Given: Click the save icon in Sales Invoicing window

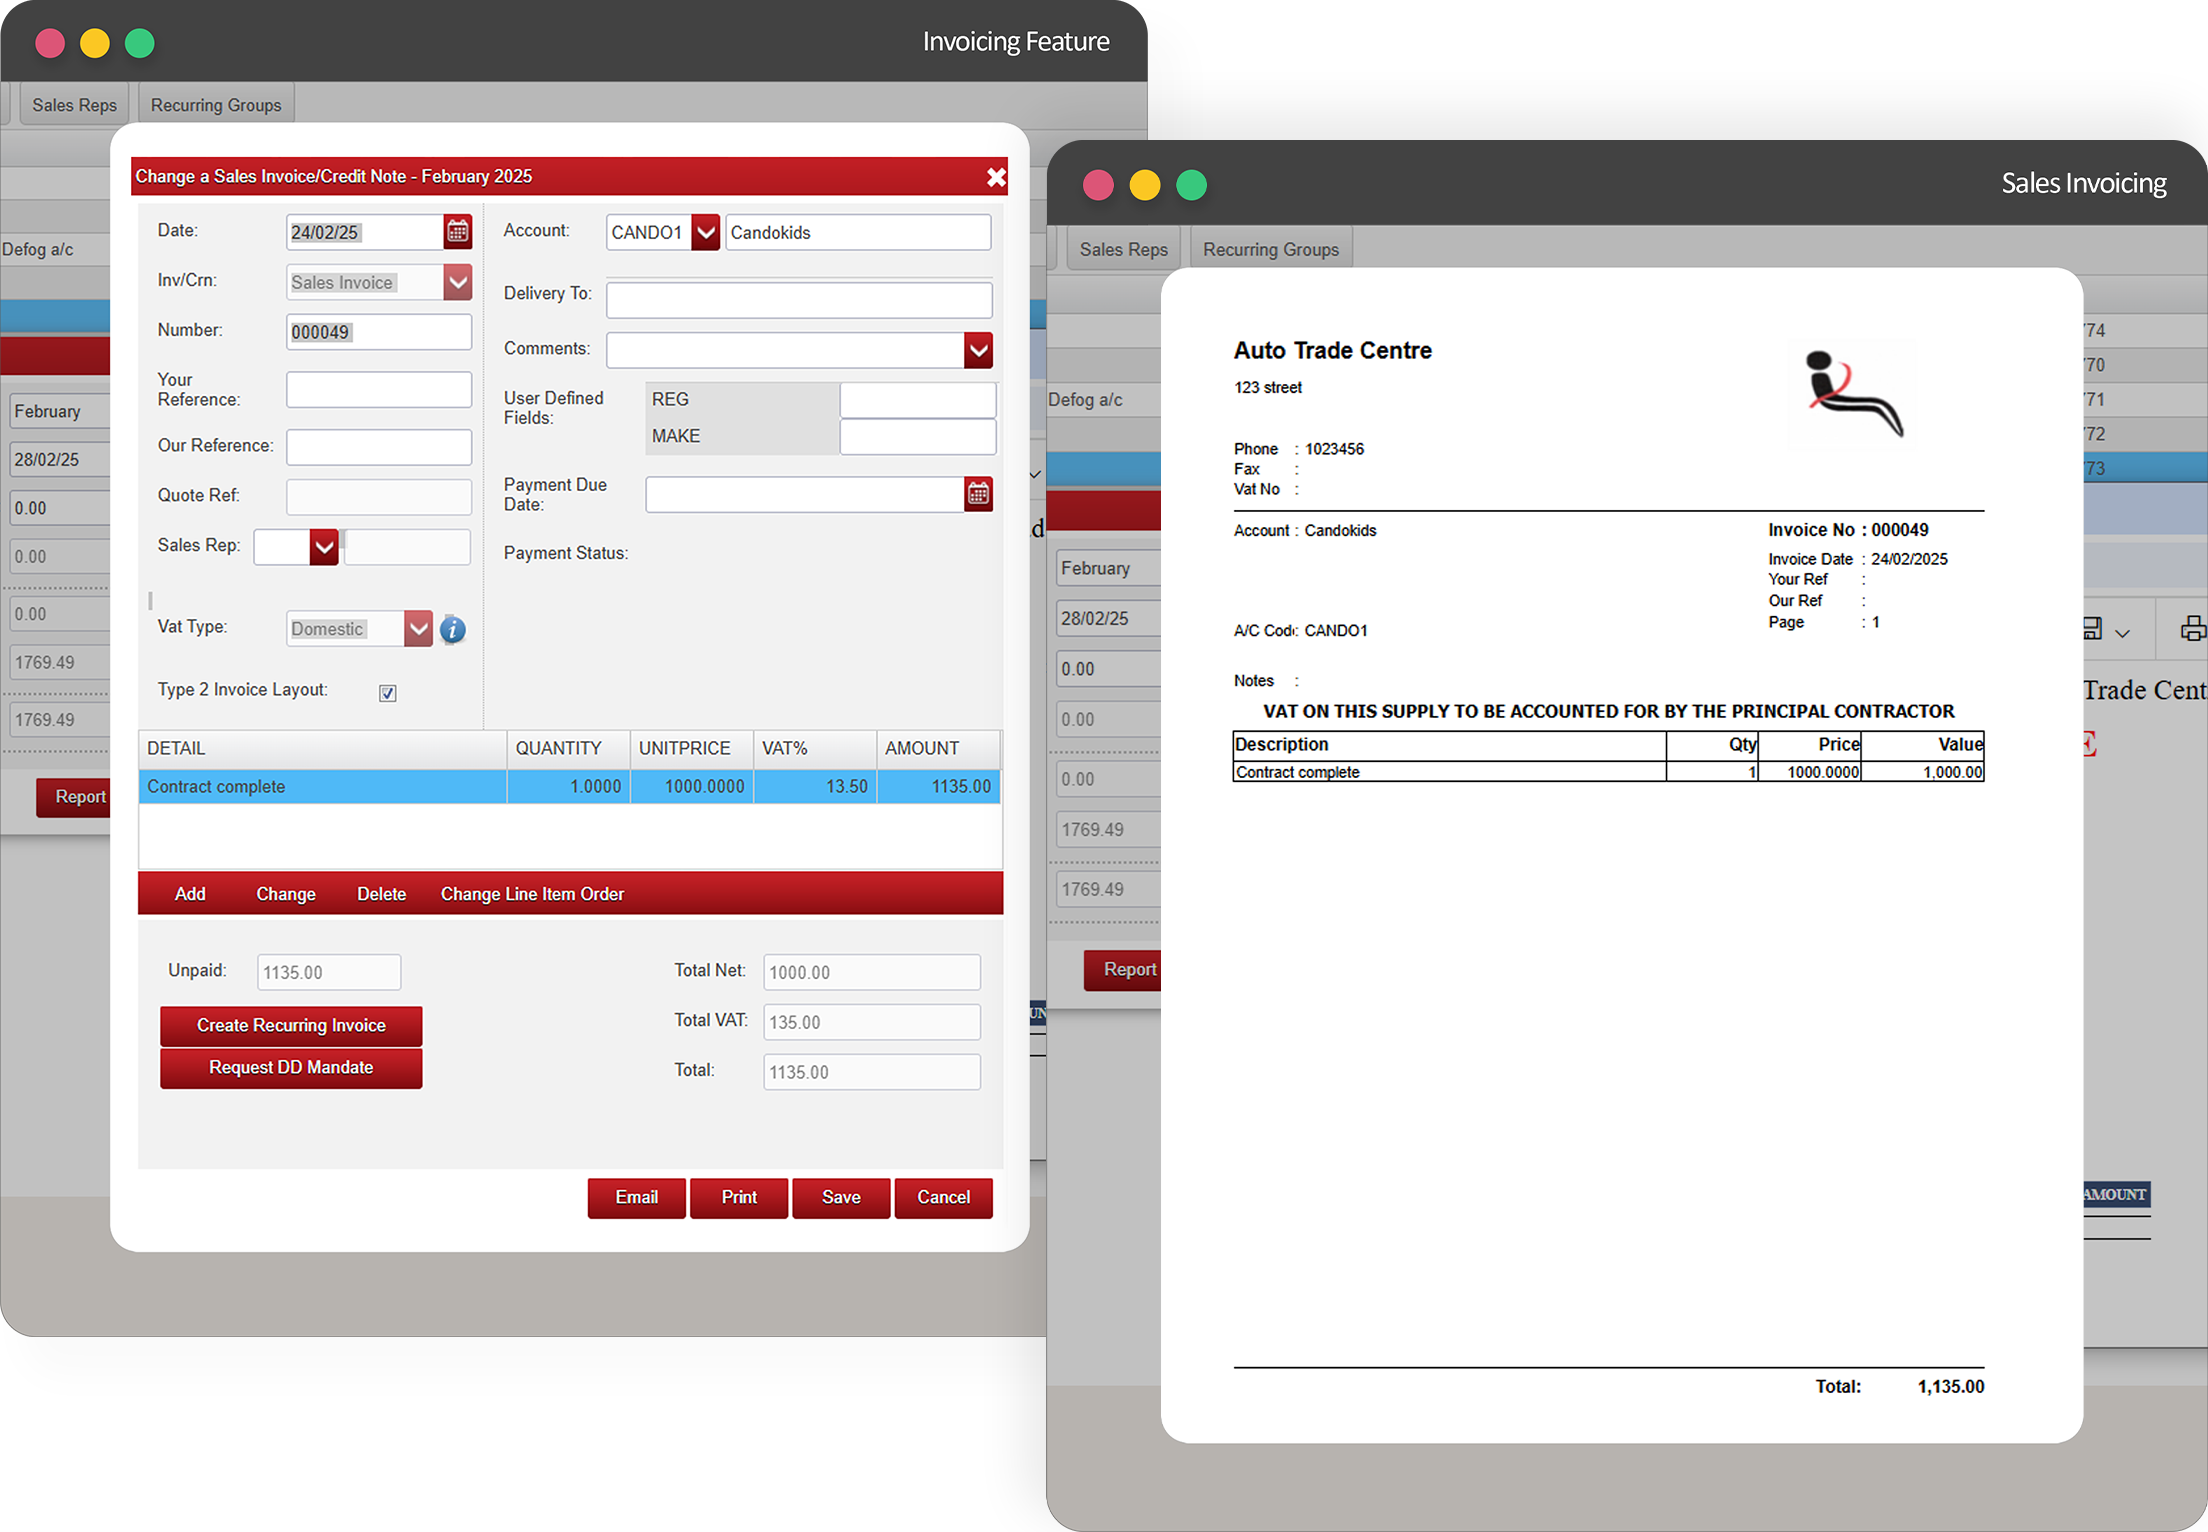Looking at the screenshot, I should tap(2092, 628).
